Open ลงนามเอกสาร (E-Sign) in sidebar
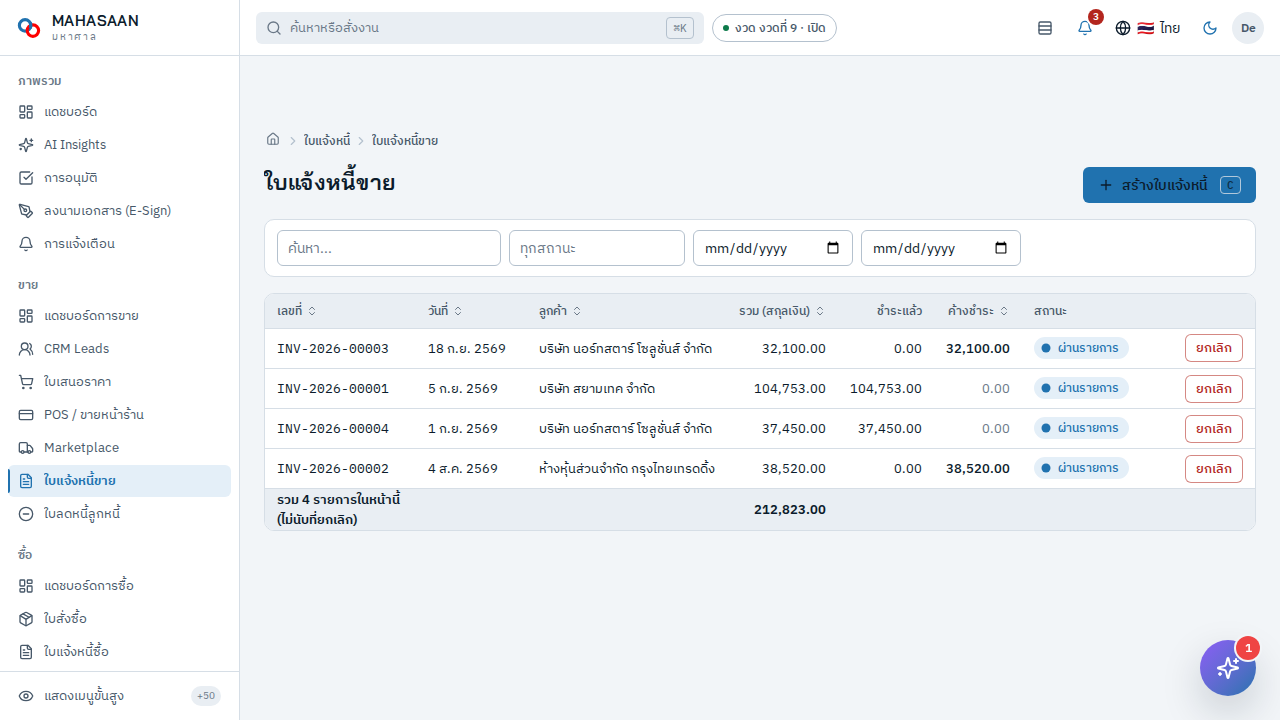This screenshot has width=1280, height=720. click(120, 211)
